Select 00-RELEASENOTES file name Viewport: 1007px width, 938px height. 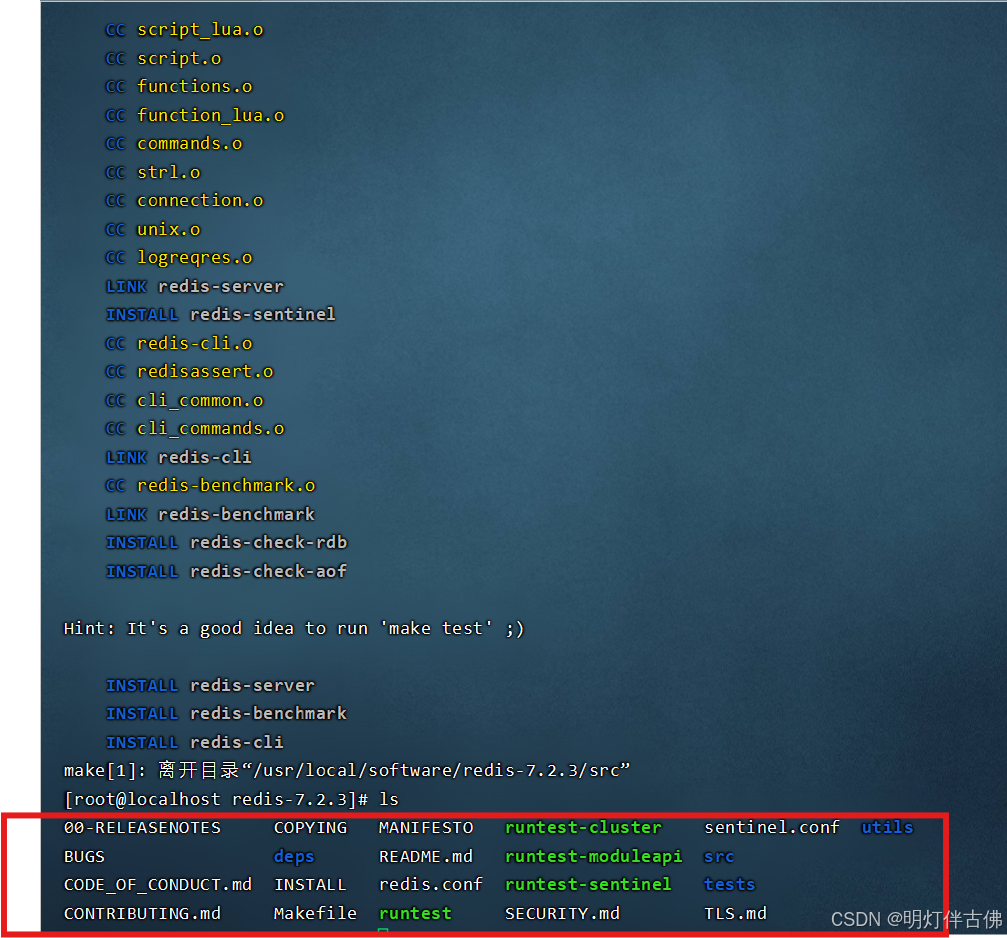point(142,828)
